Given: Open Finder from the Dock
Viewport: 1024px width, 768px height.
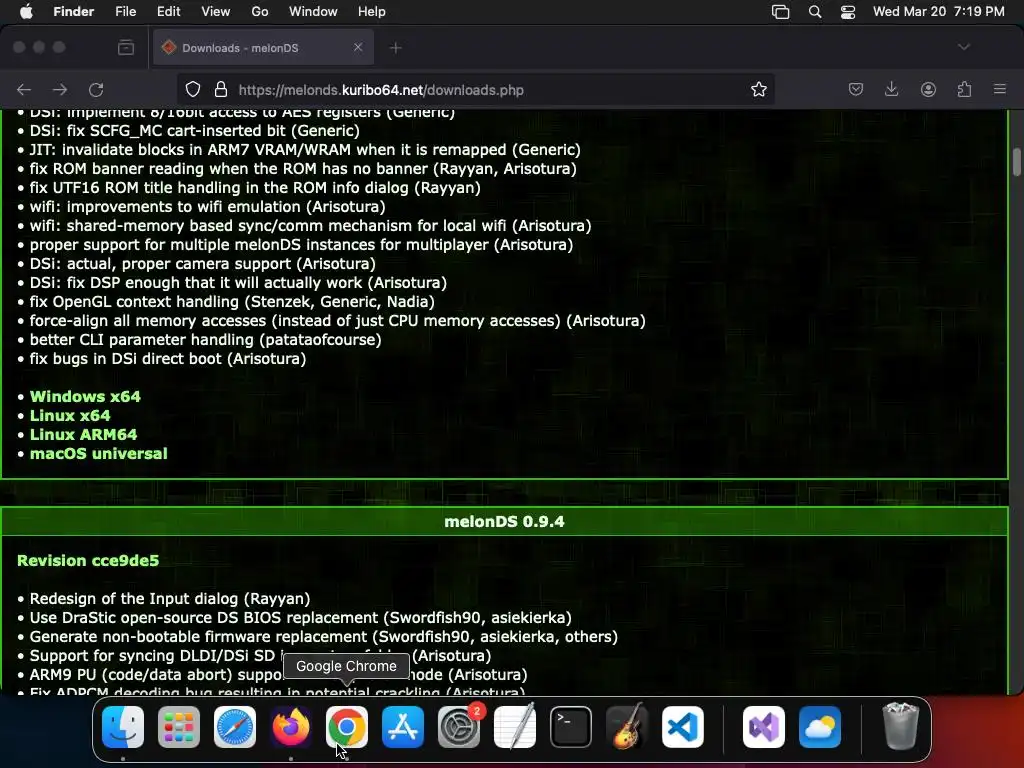Looking at the screenshot, I should coord(123,727).
